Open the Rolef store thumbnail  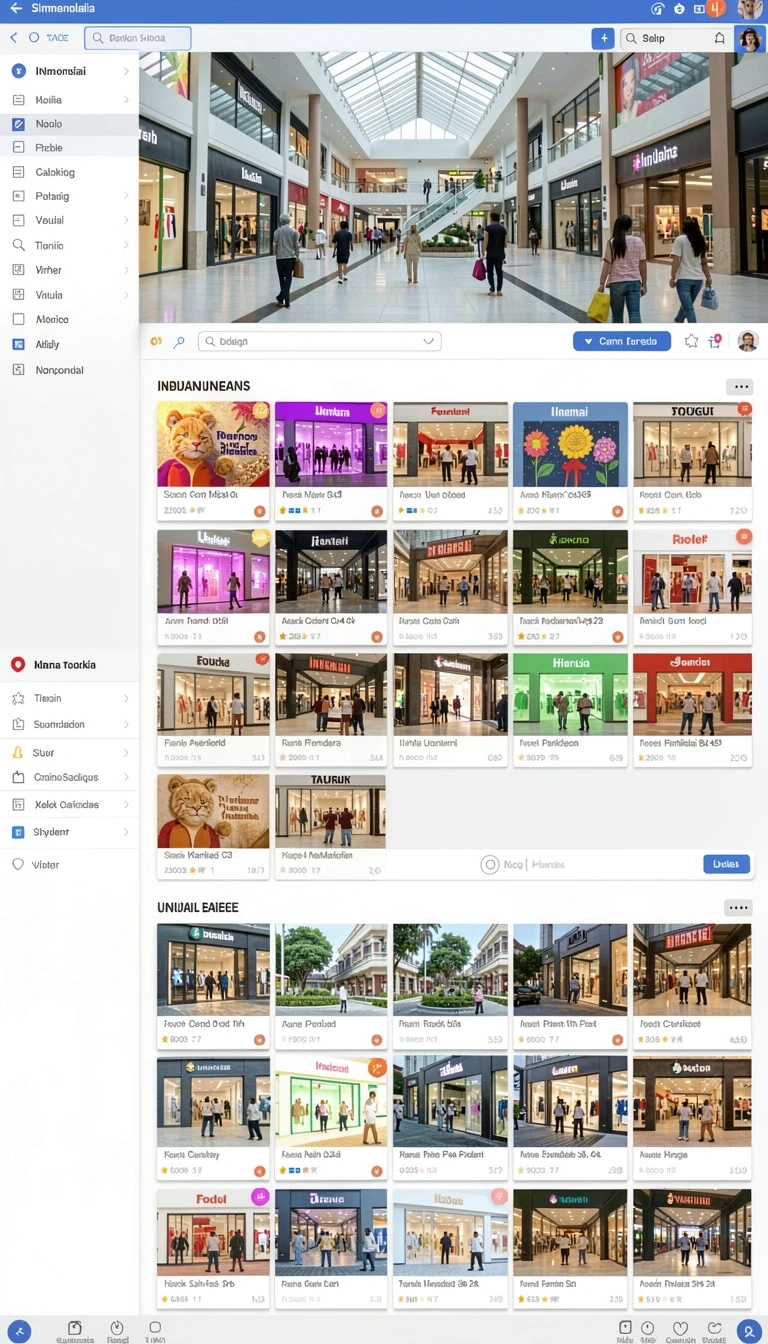[692, 570]
